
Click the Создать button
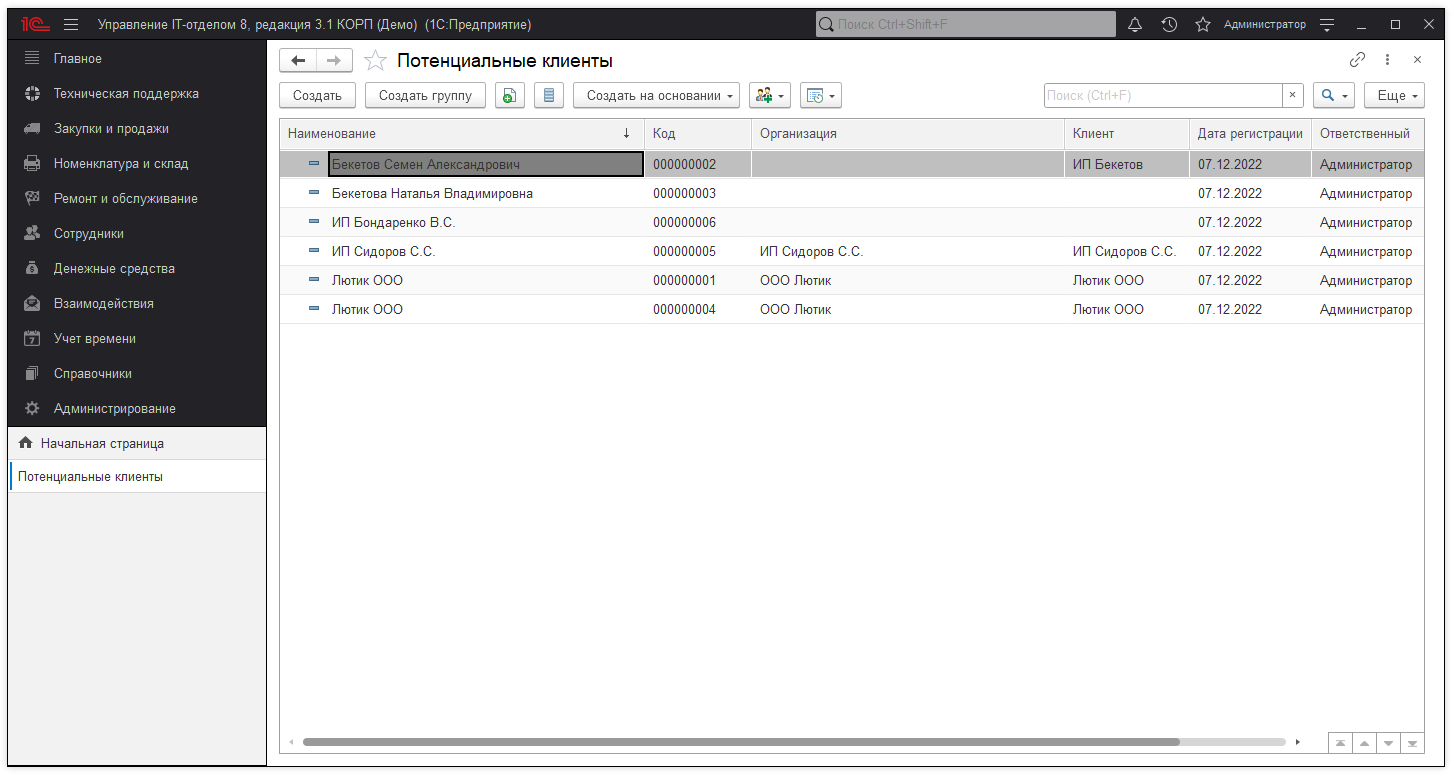coord(317,95)
